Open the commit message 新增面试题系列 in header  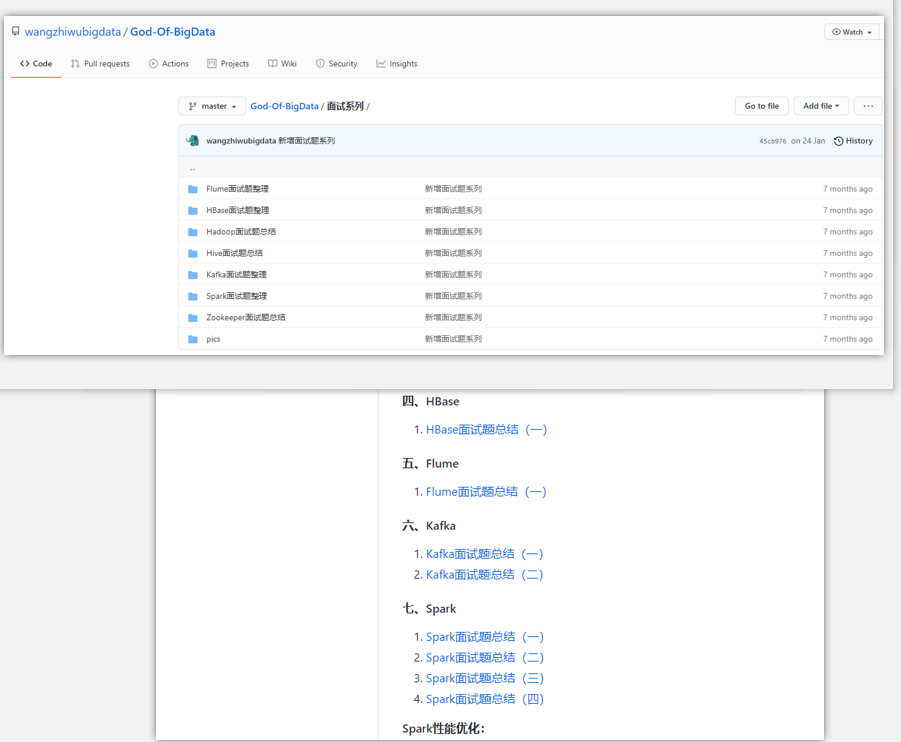coord(307,141)
